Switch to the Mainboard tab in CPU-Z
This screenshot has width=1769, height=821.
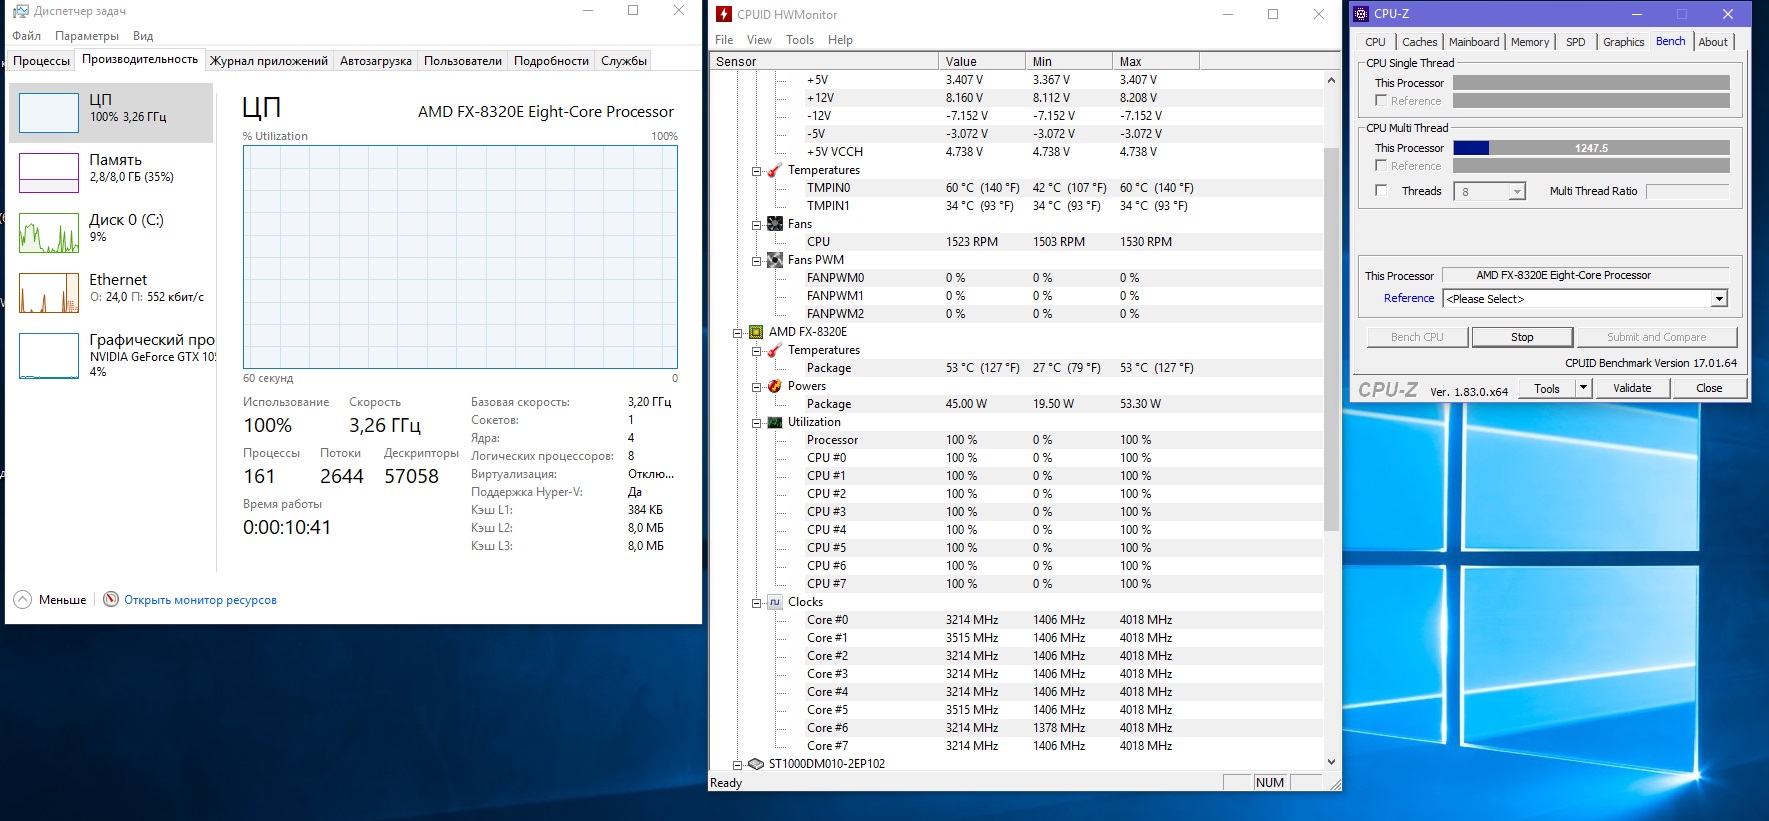coord(1474,42)
